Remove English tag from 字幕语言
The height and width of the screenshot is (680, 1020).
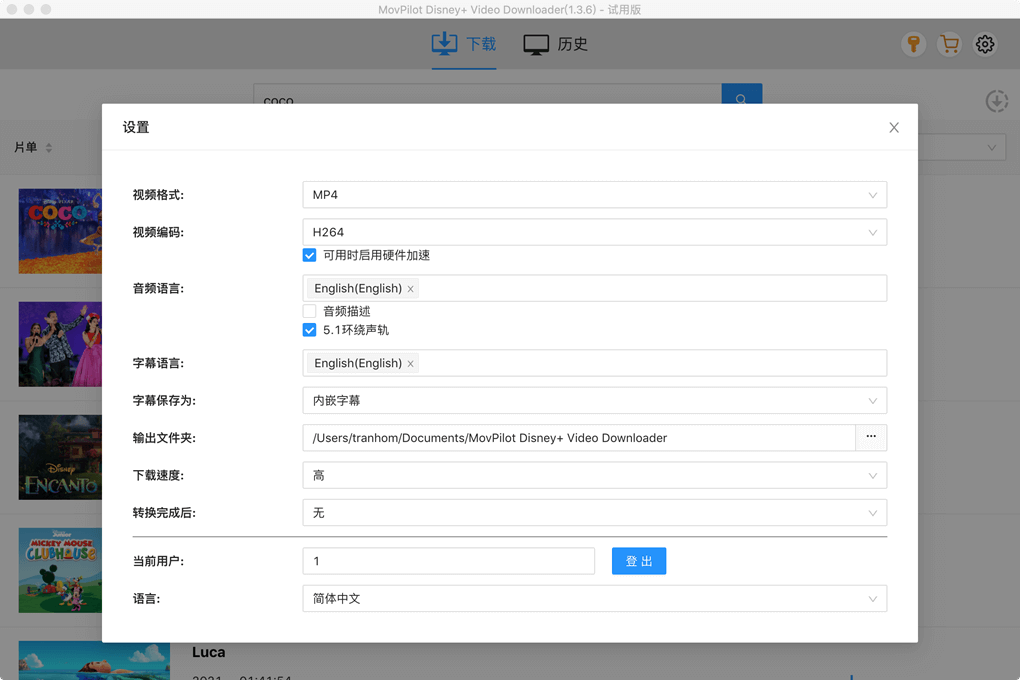coord(410,364)
